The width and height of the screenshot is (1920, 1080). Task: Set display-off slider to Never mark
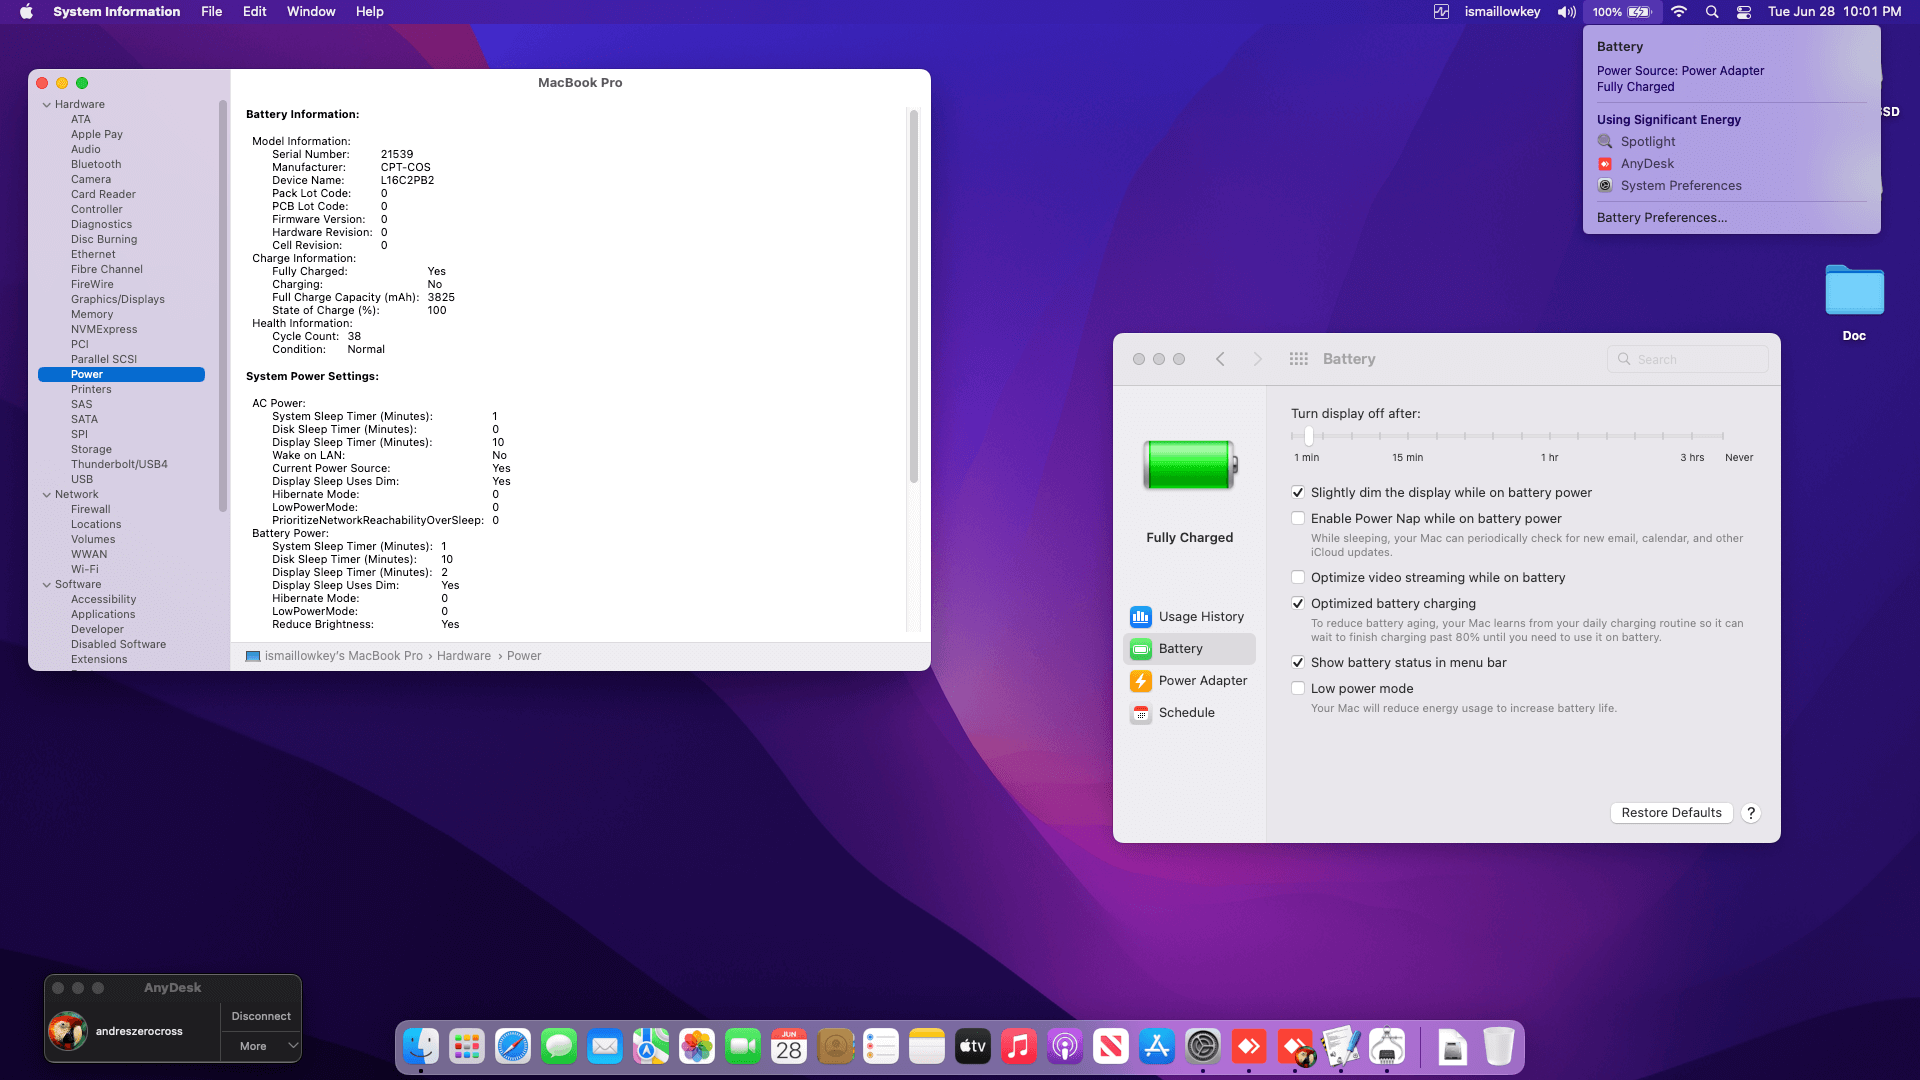point(1723,436)
